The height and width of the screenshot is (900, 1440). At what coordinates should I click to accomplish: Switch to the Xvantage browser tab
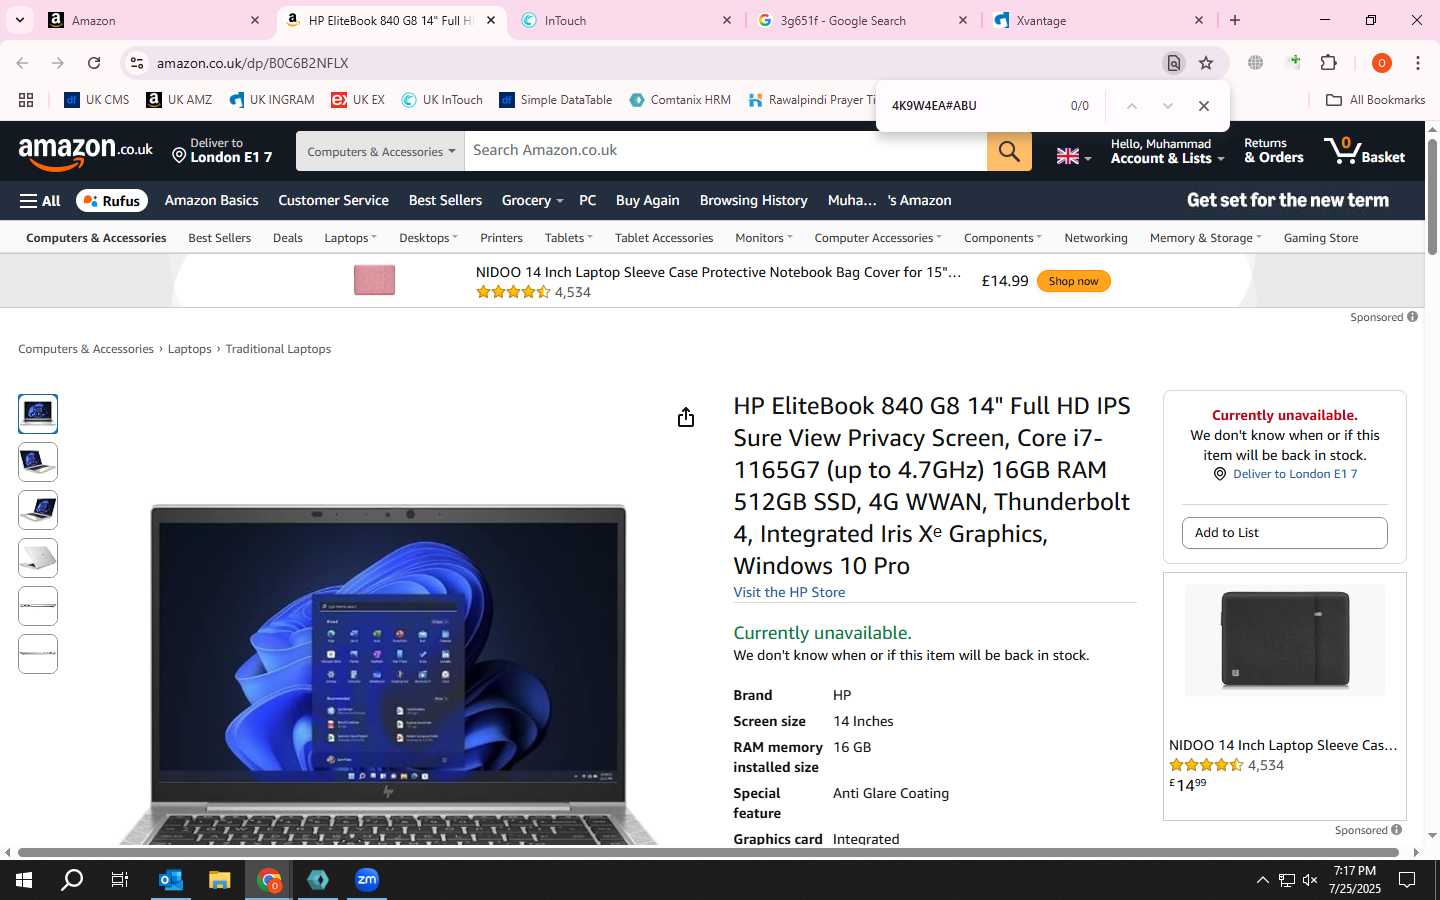coord(1098,20)
